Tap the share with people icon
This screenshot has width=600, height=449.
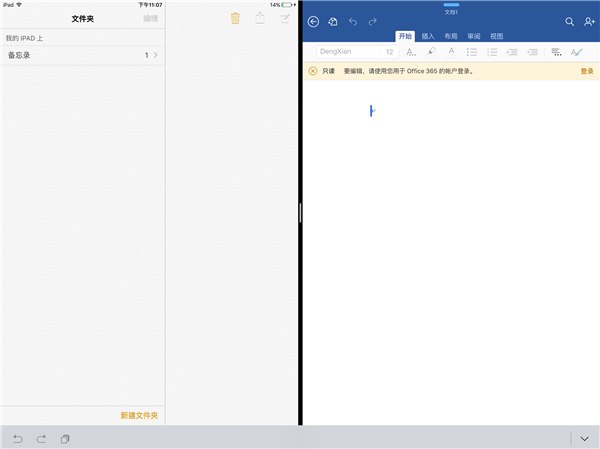click(x=589, y=22)
